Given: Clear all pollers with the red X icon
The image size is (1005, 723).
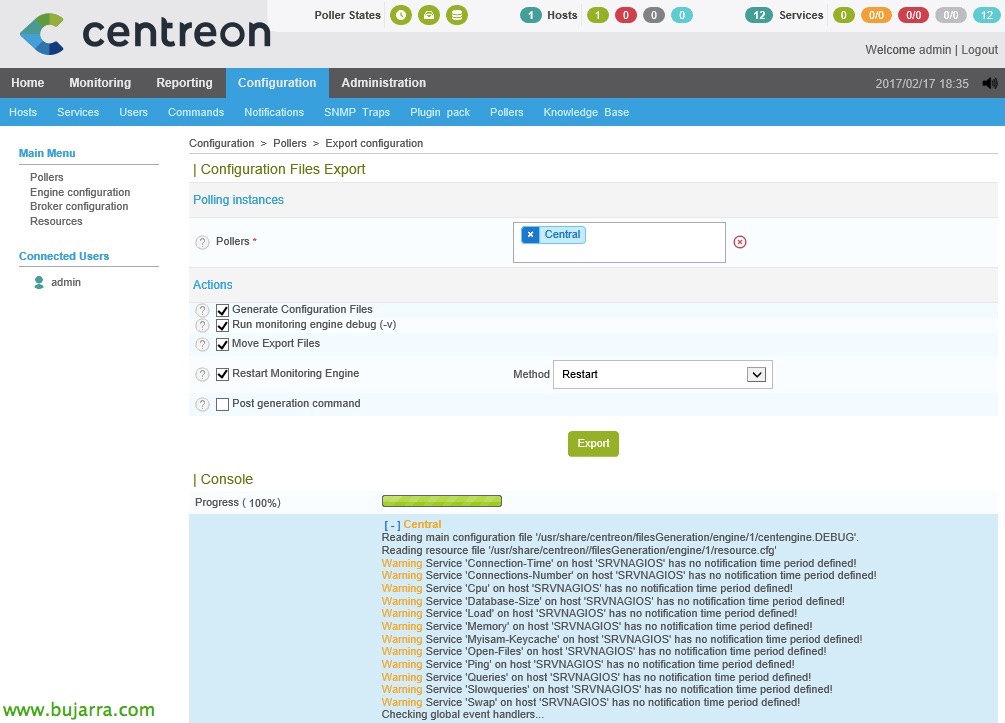Looking at the screenshot, I should click(x=740, y=242).
